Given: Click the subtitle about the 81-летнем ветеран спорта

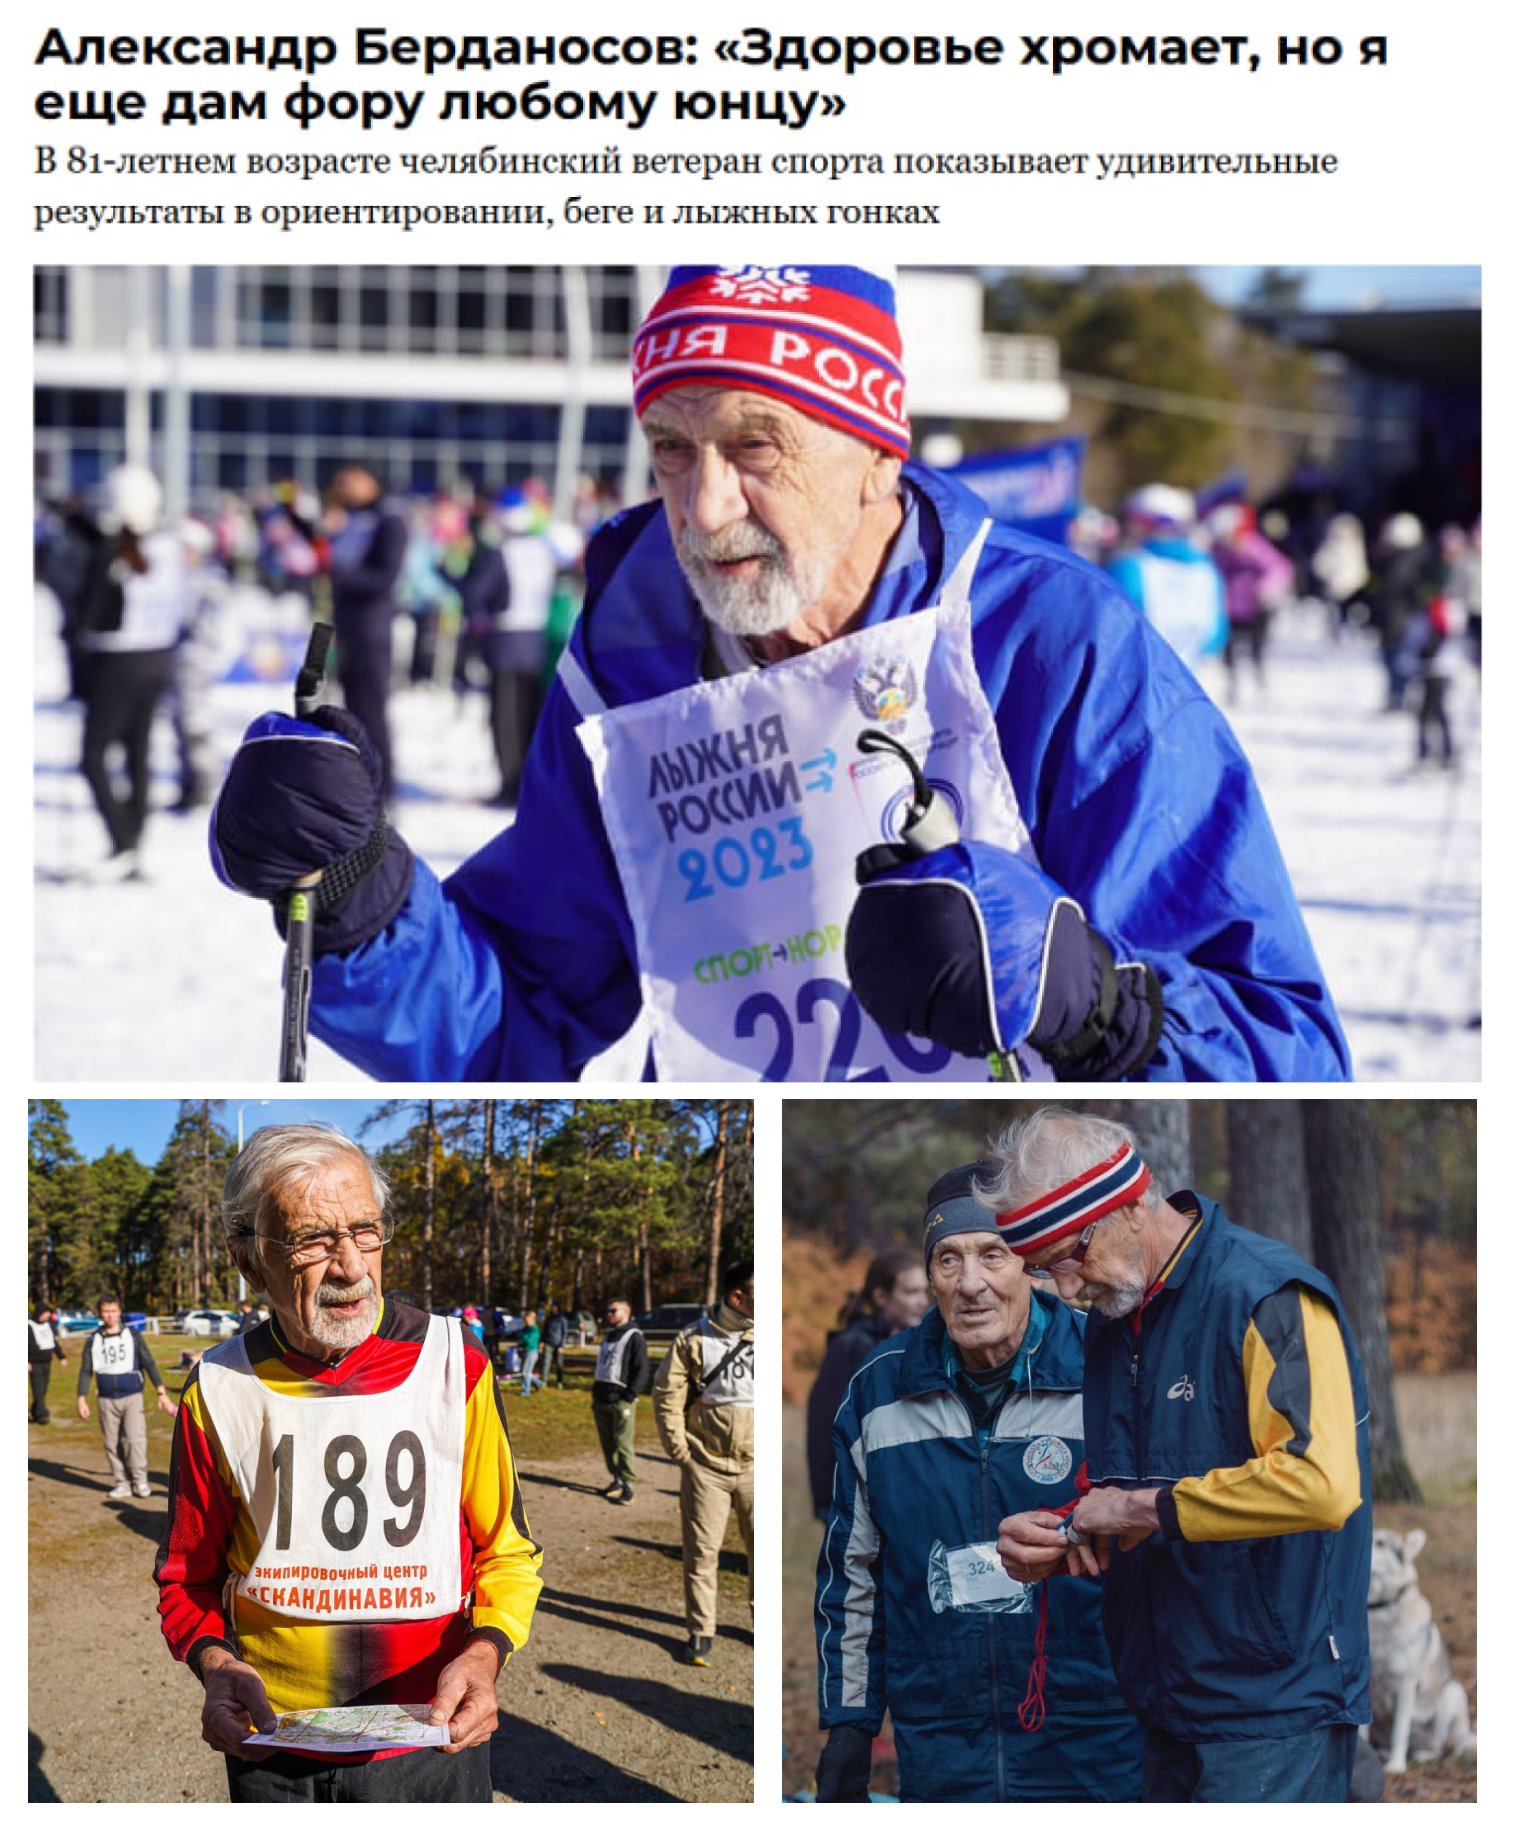Looking at the screenshot, I should 686,187.
